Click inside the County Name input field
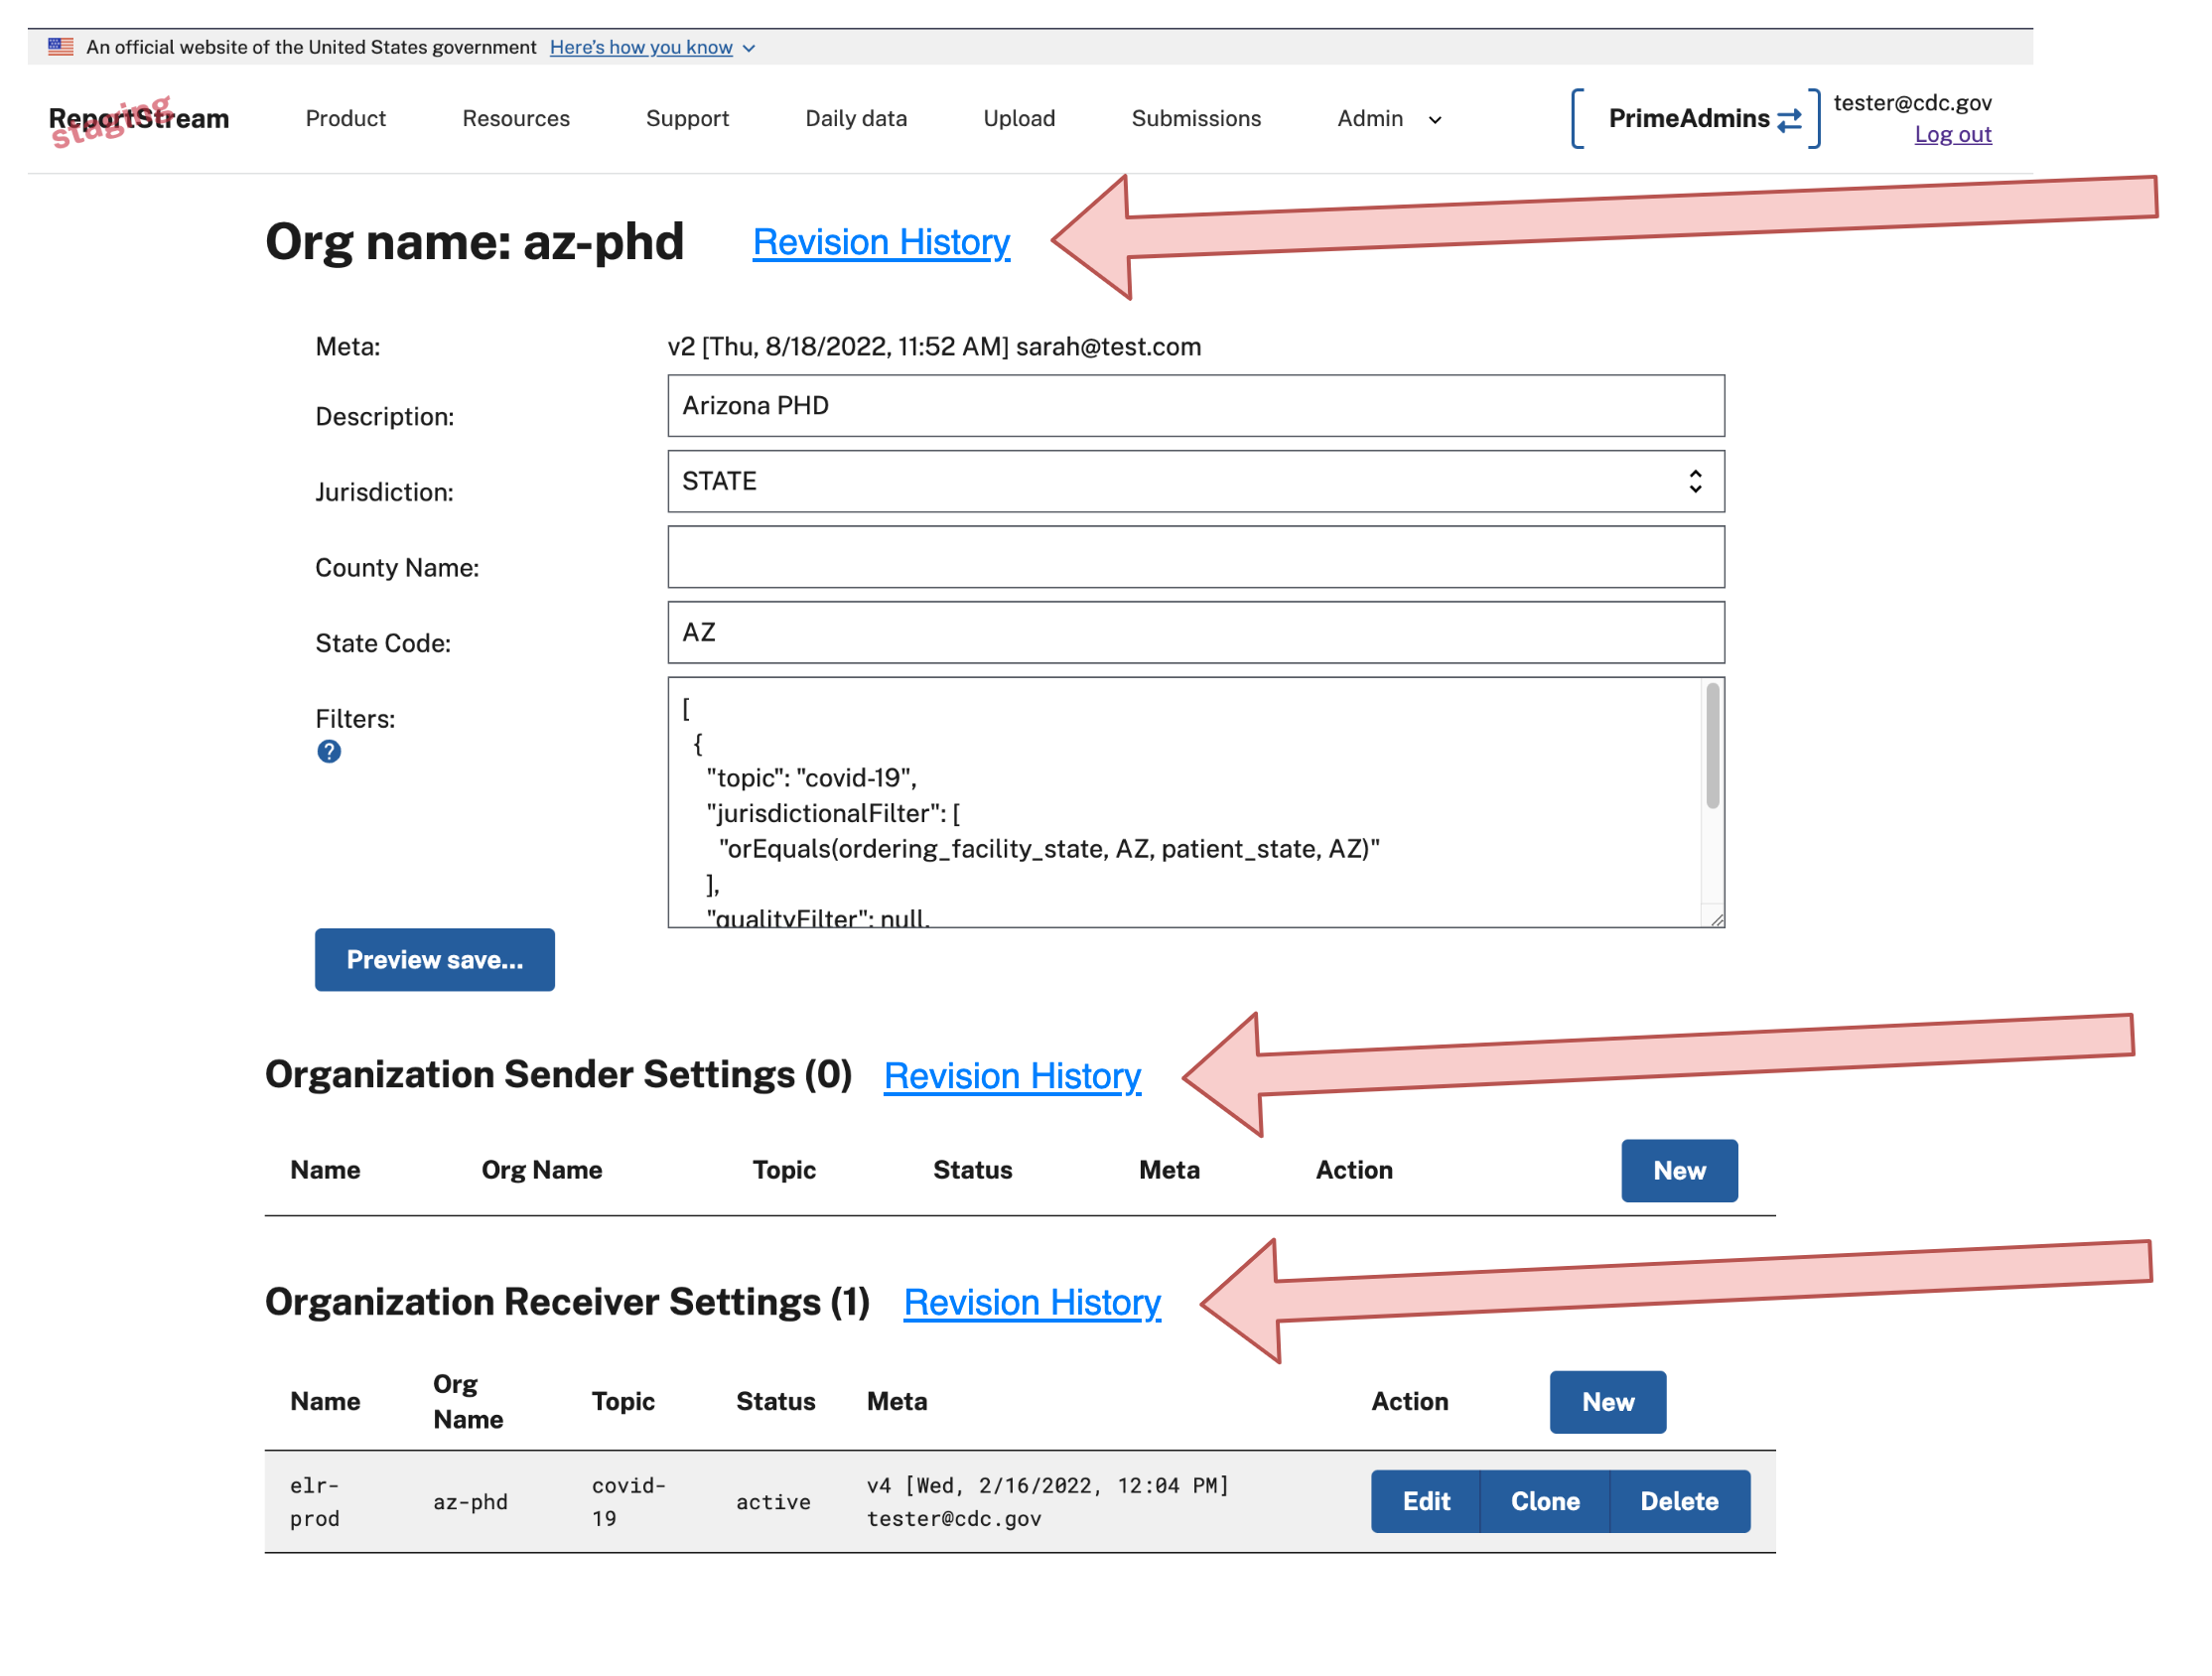This screenshot has width=2212, height=1676. (x=1195, y=557)
